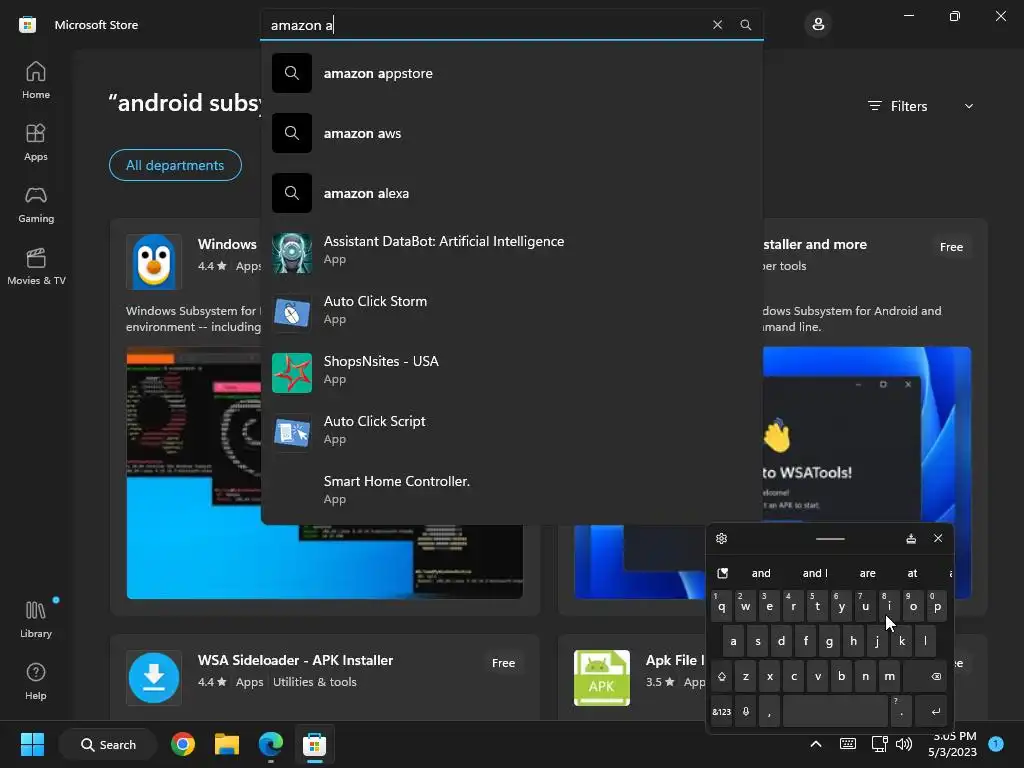1024x768 pixels.
Task: Select the 'amazon appstore' search suggestion
Action: 512,73
